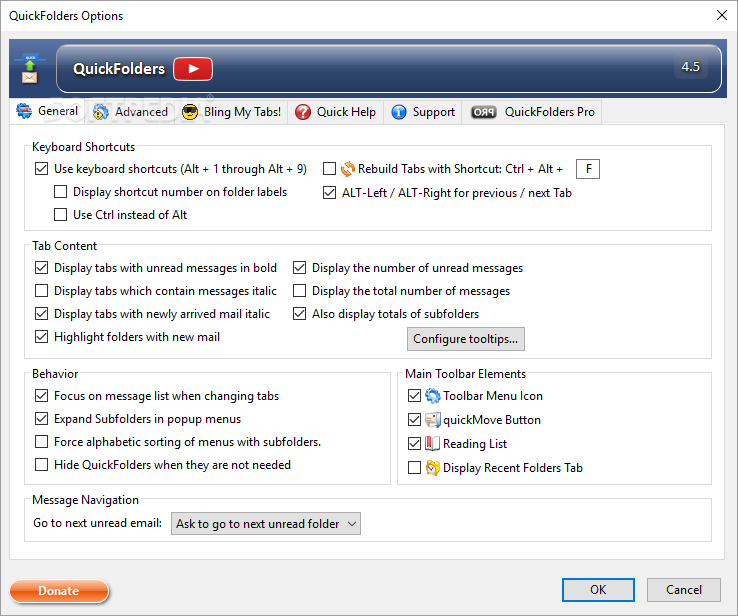Close the QuickFolders Options window

point(722,16)
